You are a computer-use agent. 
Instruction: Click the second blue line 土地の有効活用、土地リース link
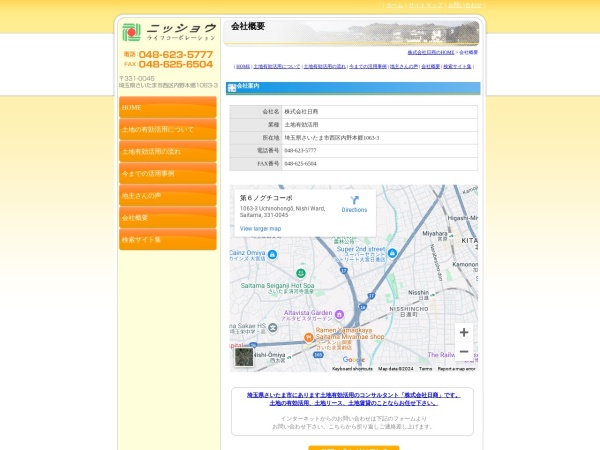click(354, 403)
